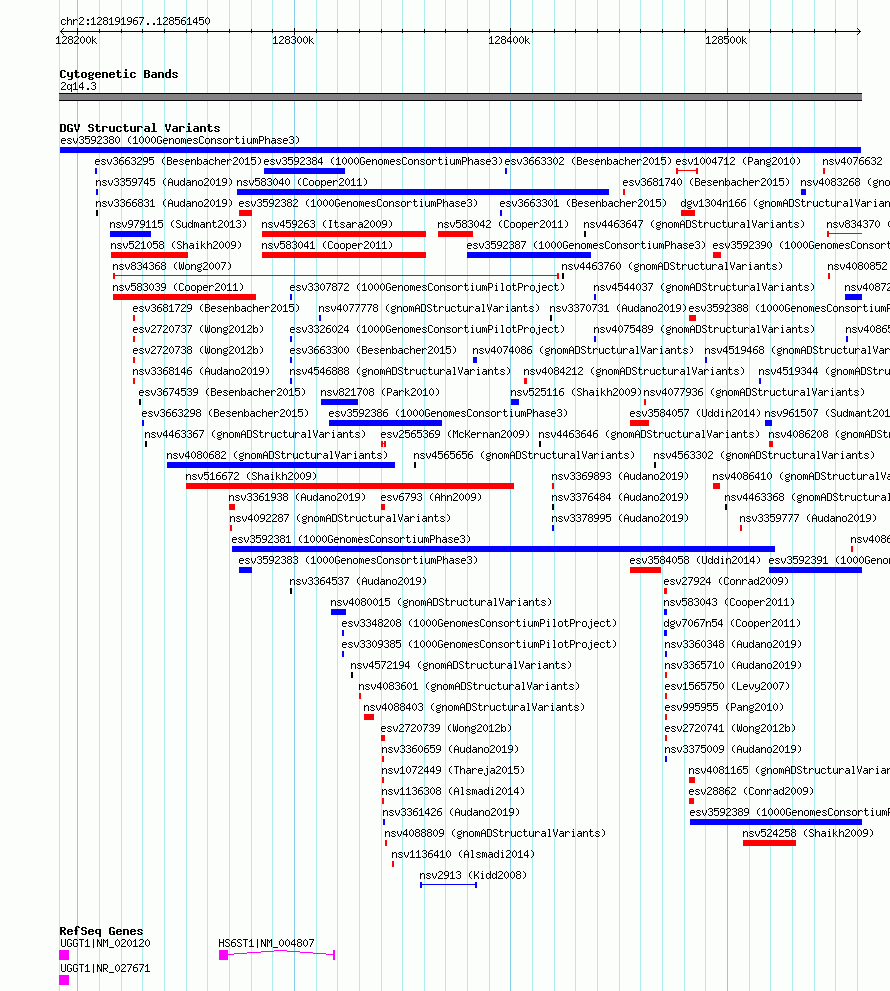Select esv3592384 variant label
Image resolution: width=890 pixels, height=991 pixels.
click(x=383, y=161)
